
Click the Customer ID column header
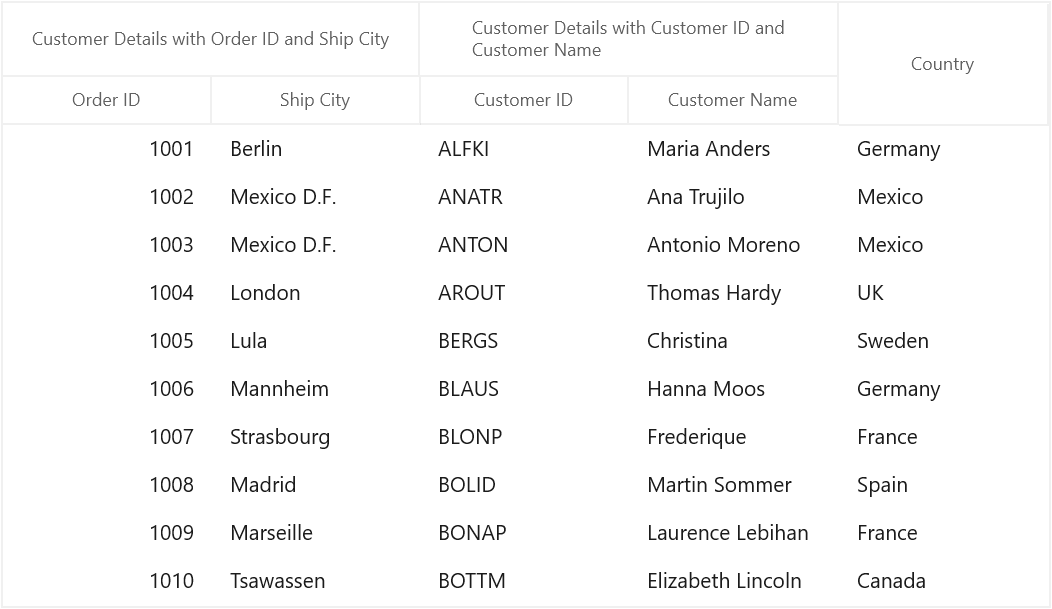(523, 100)
